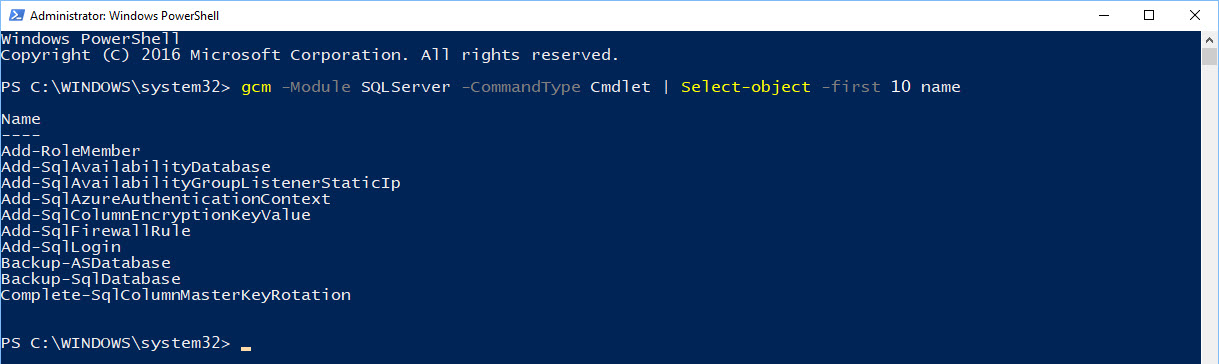Viewport: 1219px width, 364px height.
Task: Click the Add-SqlAvailabilityDatabase output line
Action: pyautogui.click(x=136, y=167)
